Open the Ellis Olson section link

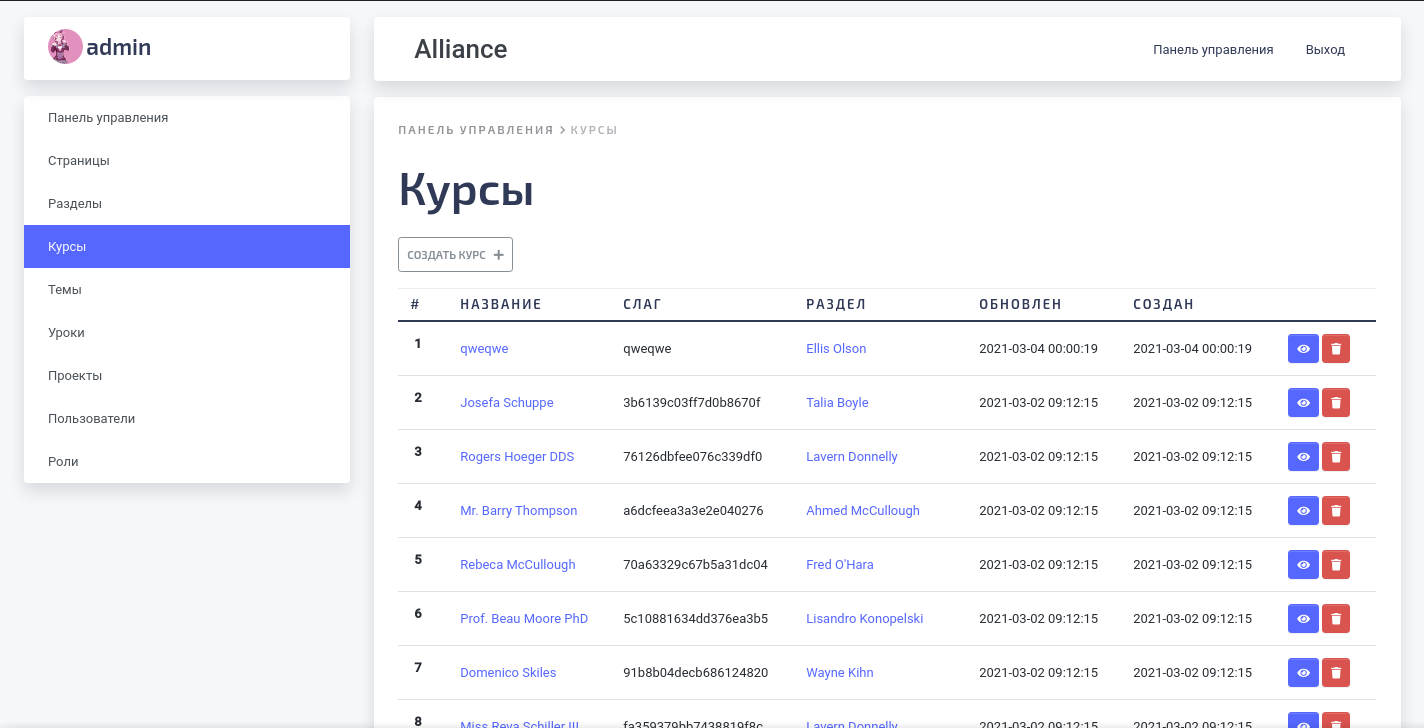(x=836, y=349)
